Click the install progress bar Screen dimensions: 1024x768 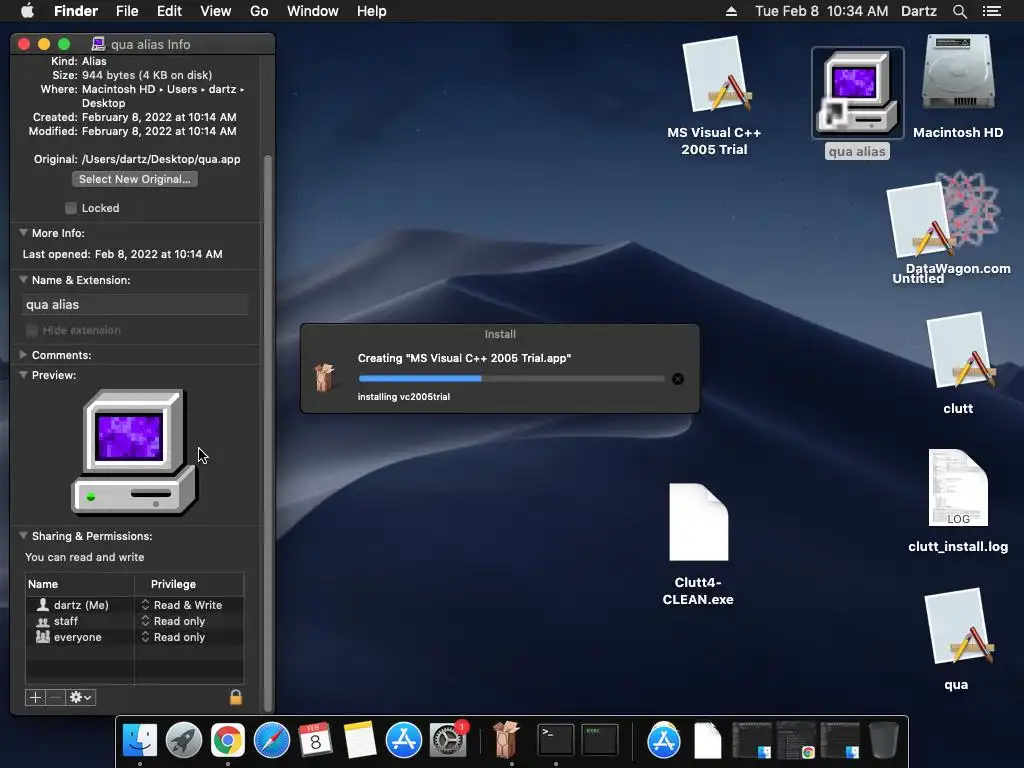click(511, 378)
